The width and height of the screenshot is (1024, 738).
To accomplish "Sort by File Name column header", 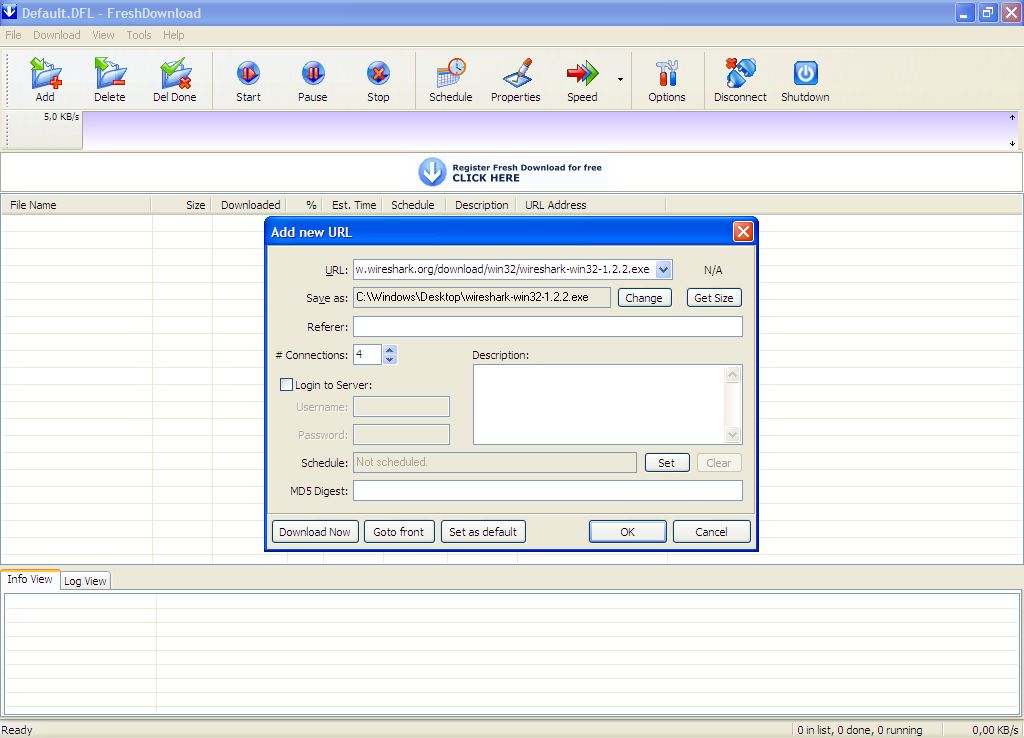I will (x=76, y=205).
